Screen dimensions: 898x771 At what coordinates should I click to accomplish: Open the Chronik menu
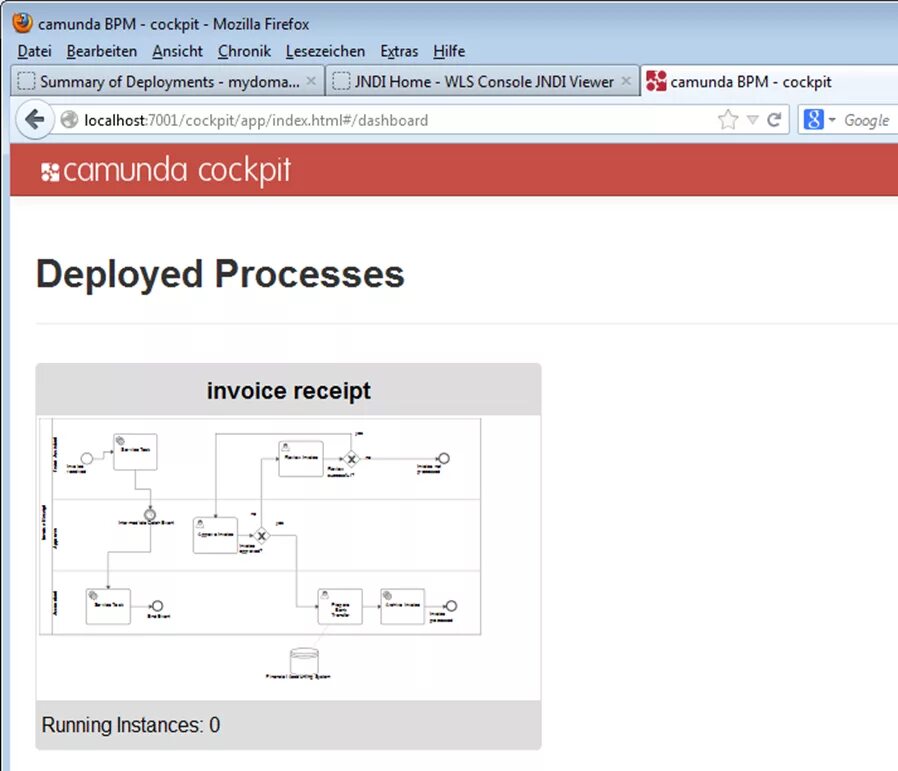(x=244, y=51)
